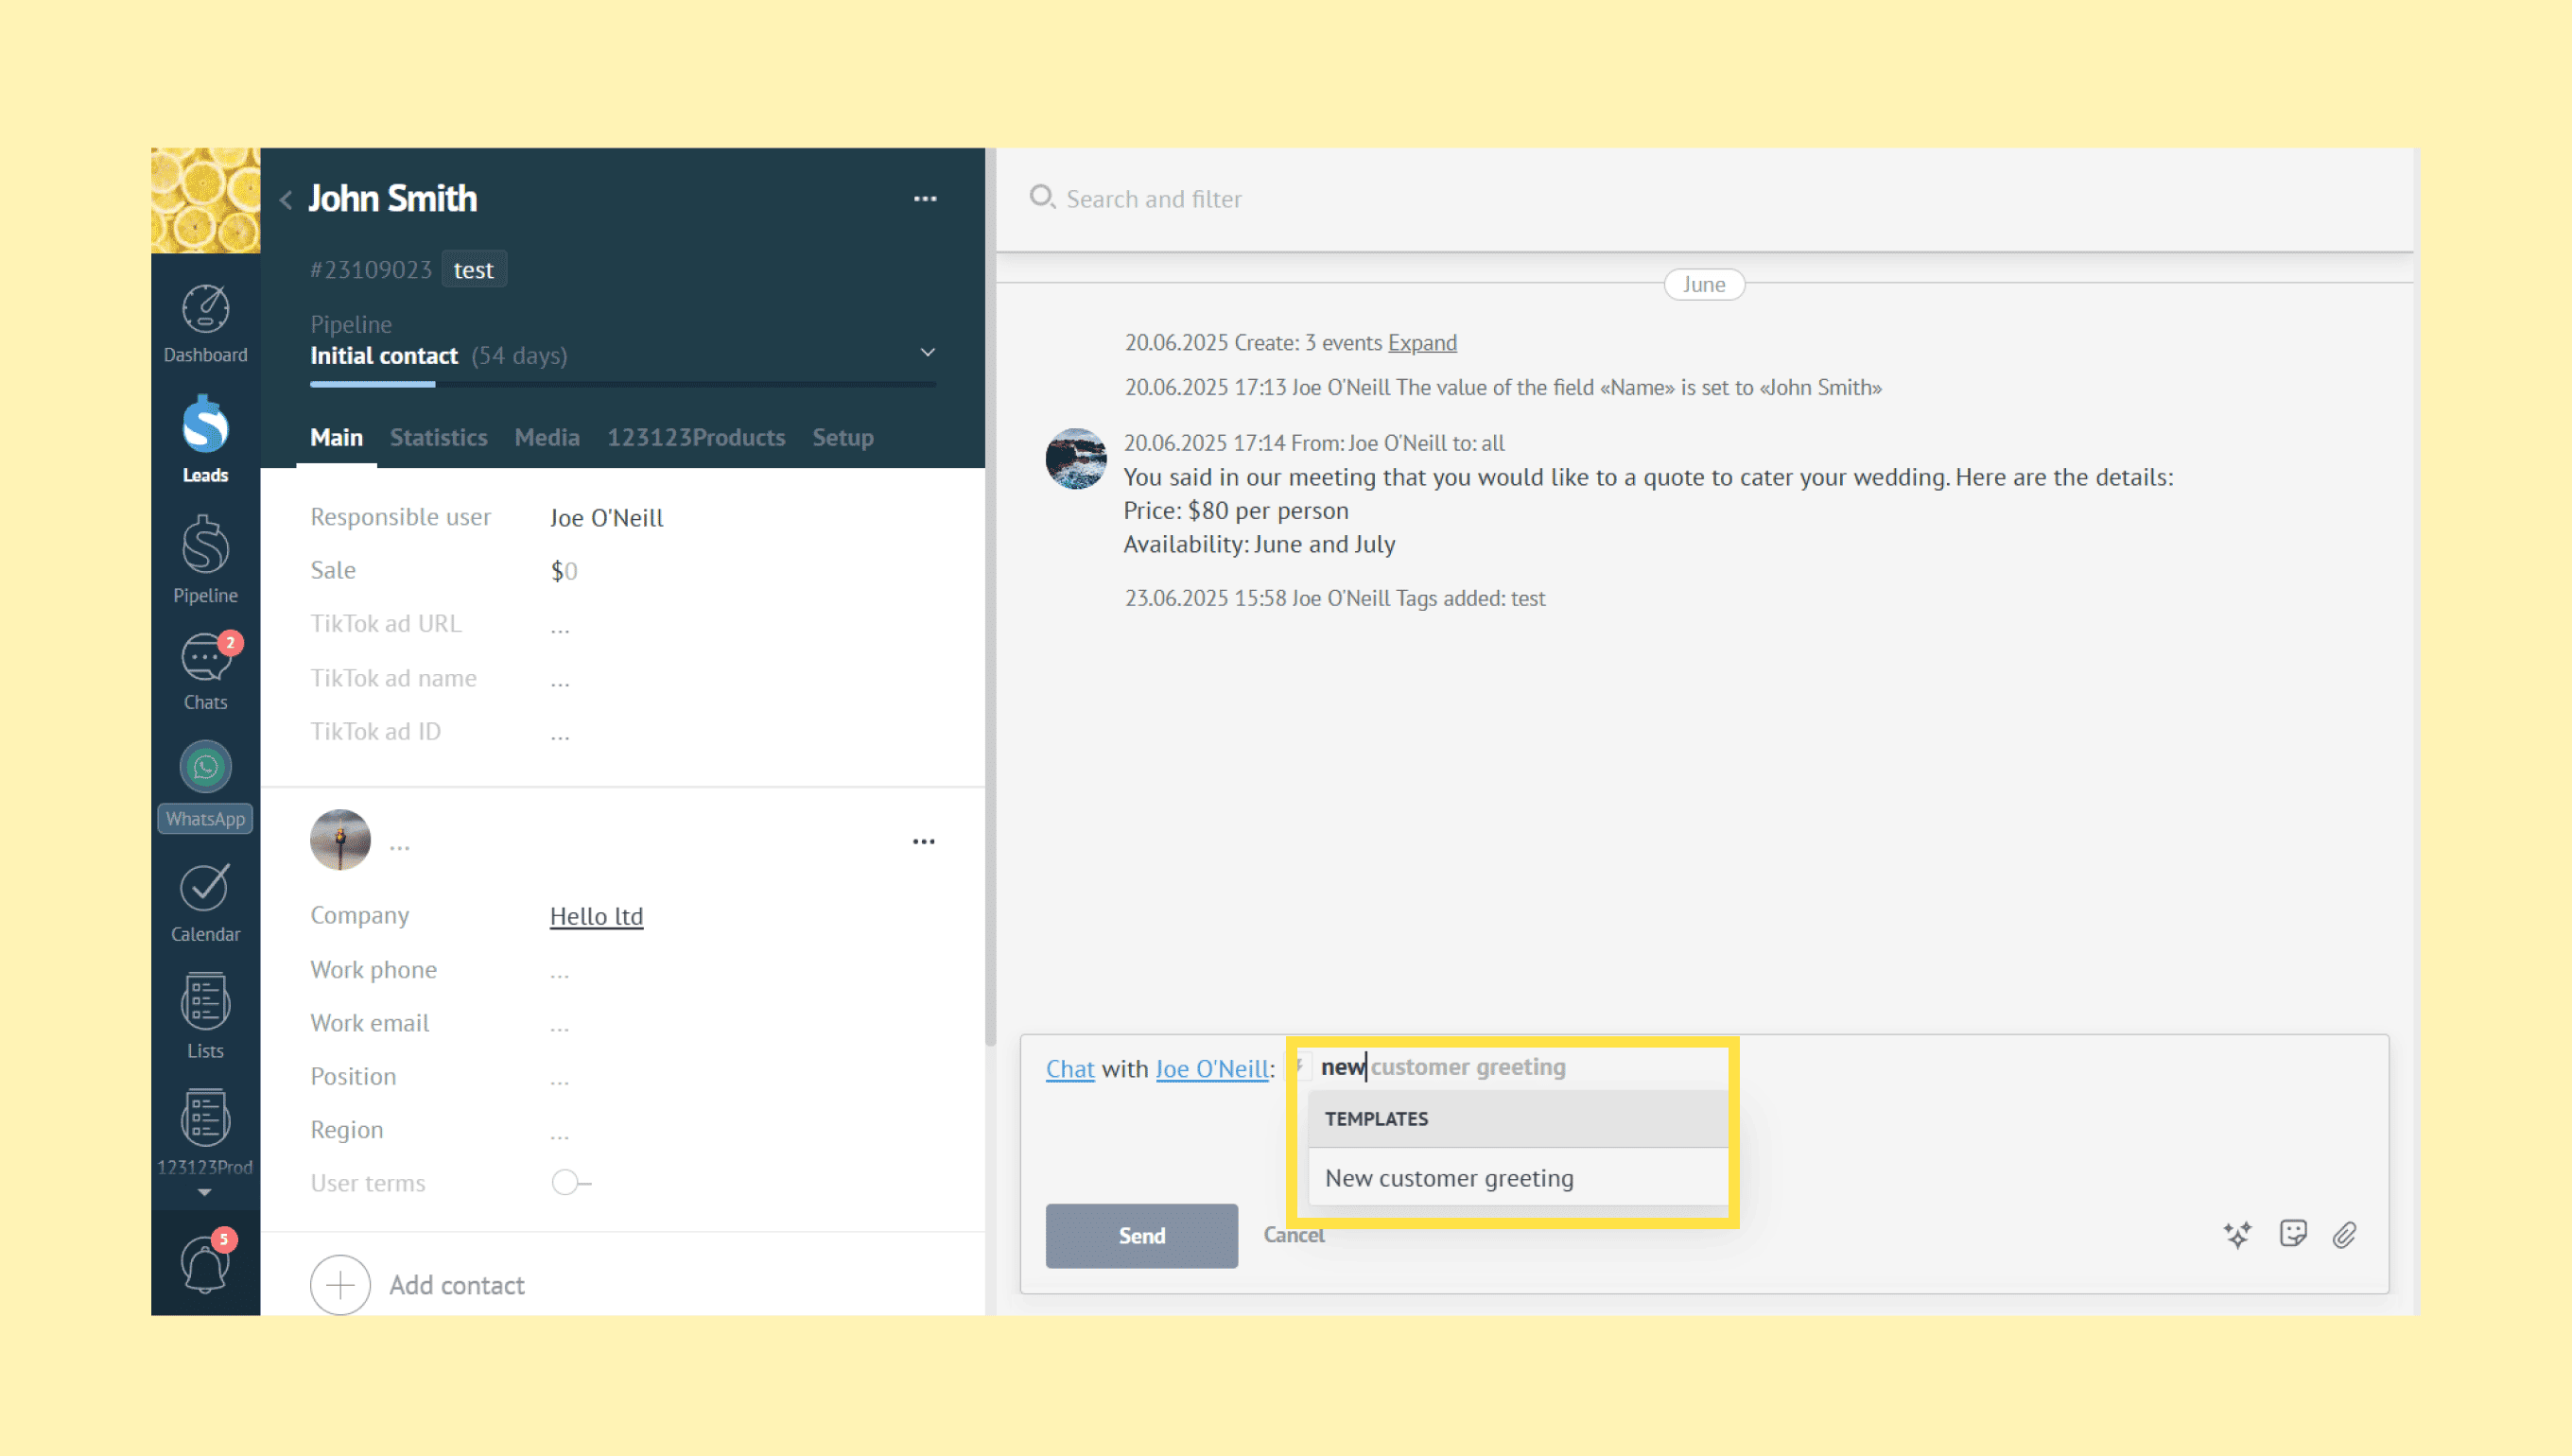Expand the Initial contact pipeline dropdown
Screen dimensions: 2572x1456
pos(927,352)
